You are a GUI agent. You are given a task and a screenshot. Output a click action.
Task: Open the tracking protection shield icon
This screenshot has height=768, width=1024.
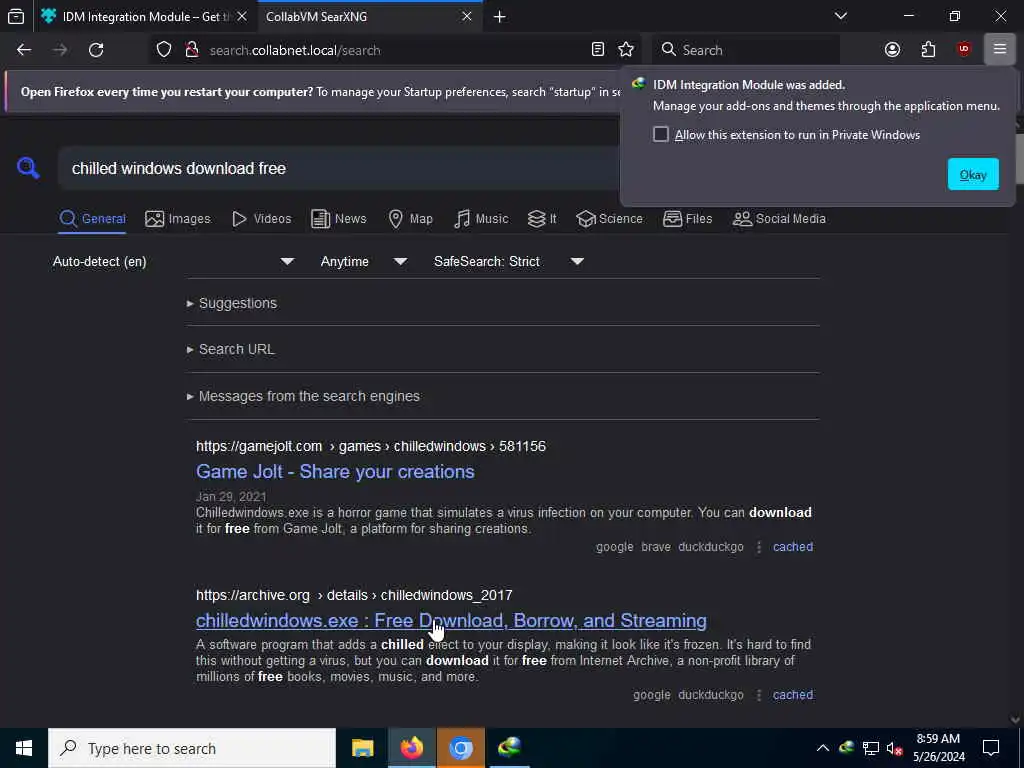164,50
